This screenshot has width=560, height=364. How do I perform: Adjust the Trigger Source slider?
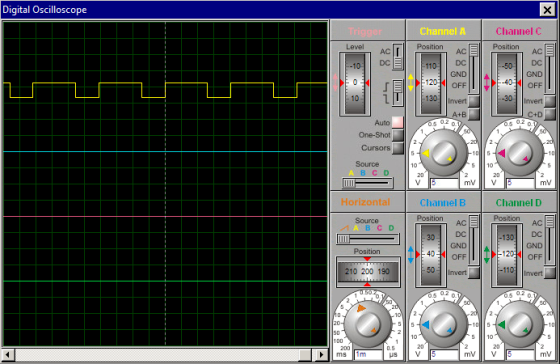[368, 183]
